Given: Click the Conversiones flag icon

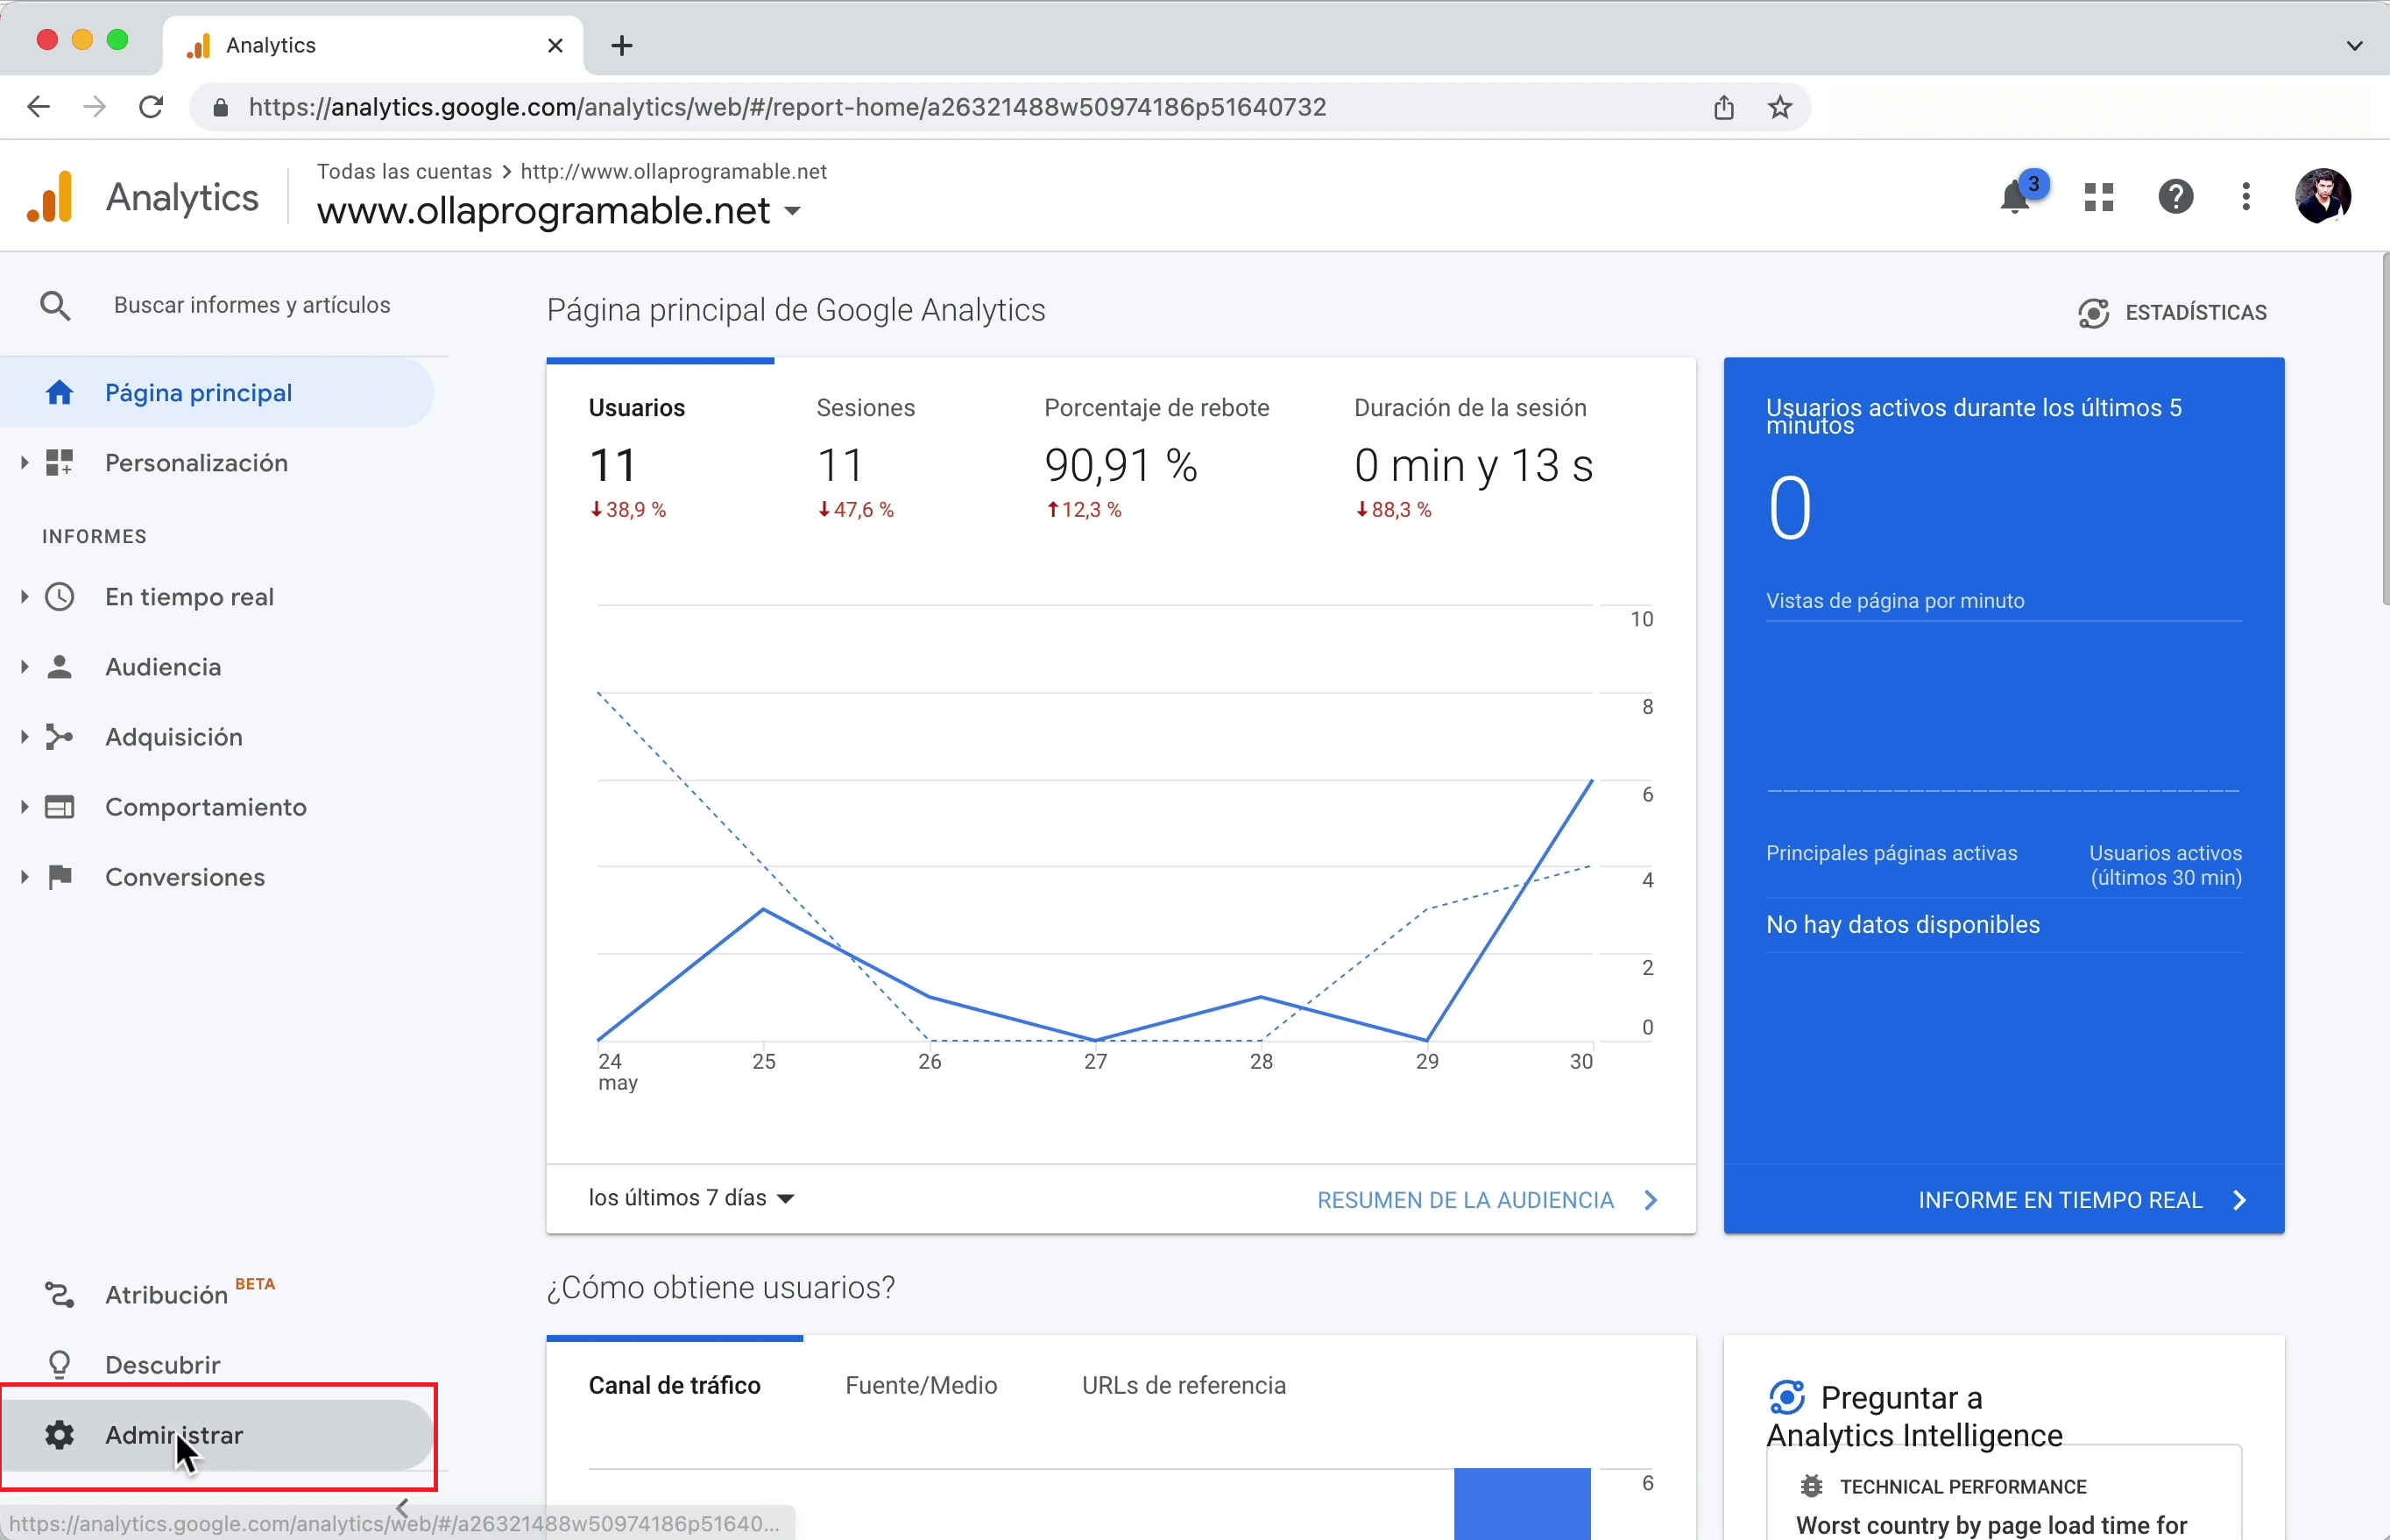Looking at the screenshot, I should coord(60,877).
